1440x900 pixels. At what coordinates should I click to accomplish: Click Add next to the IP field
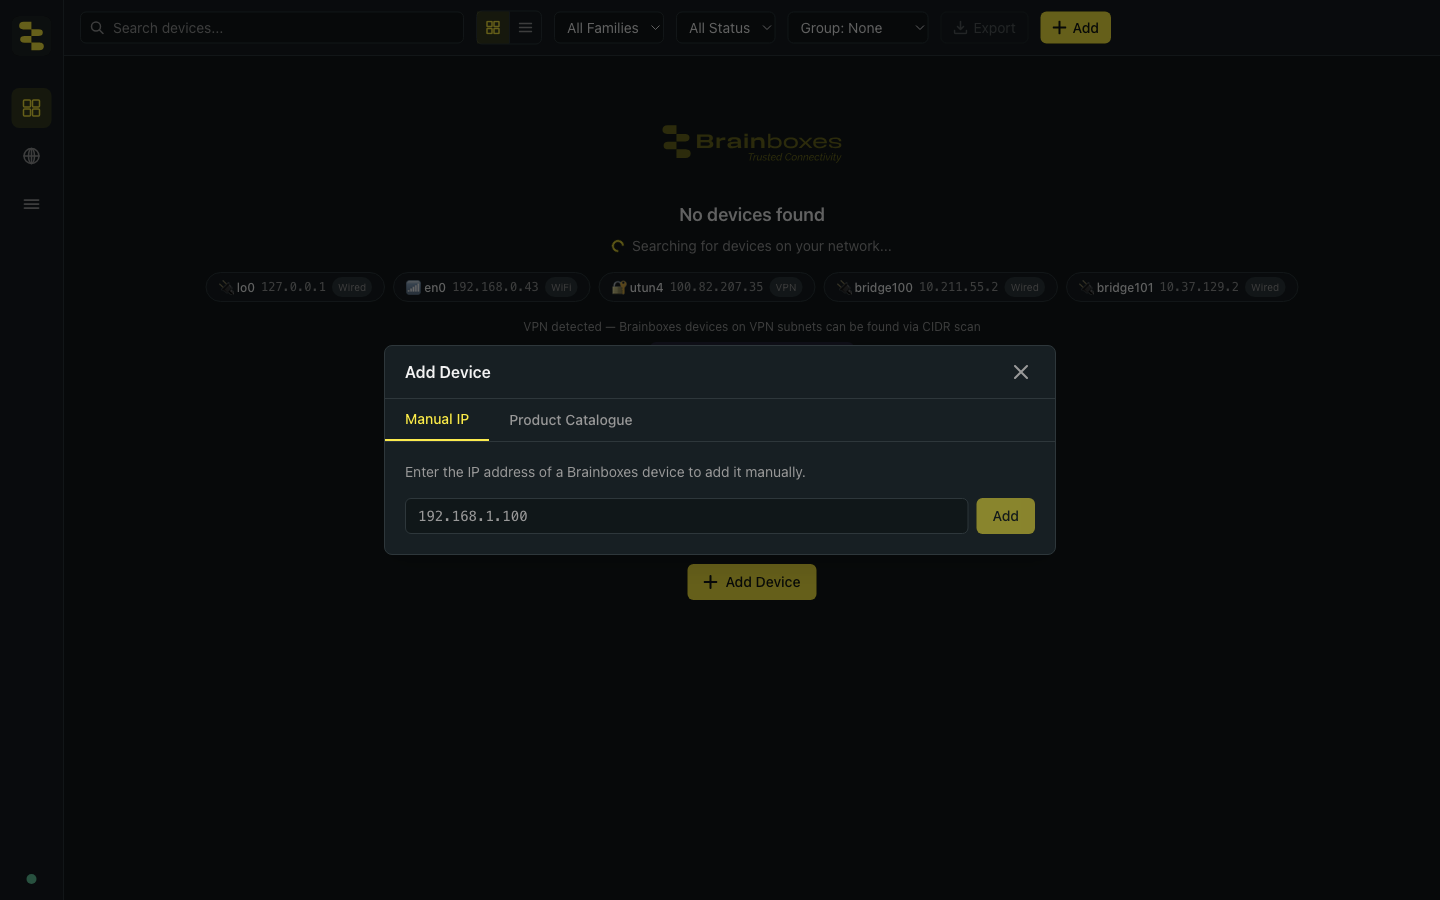pyautogui.click(x=1006, y=516)
